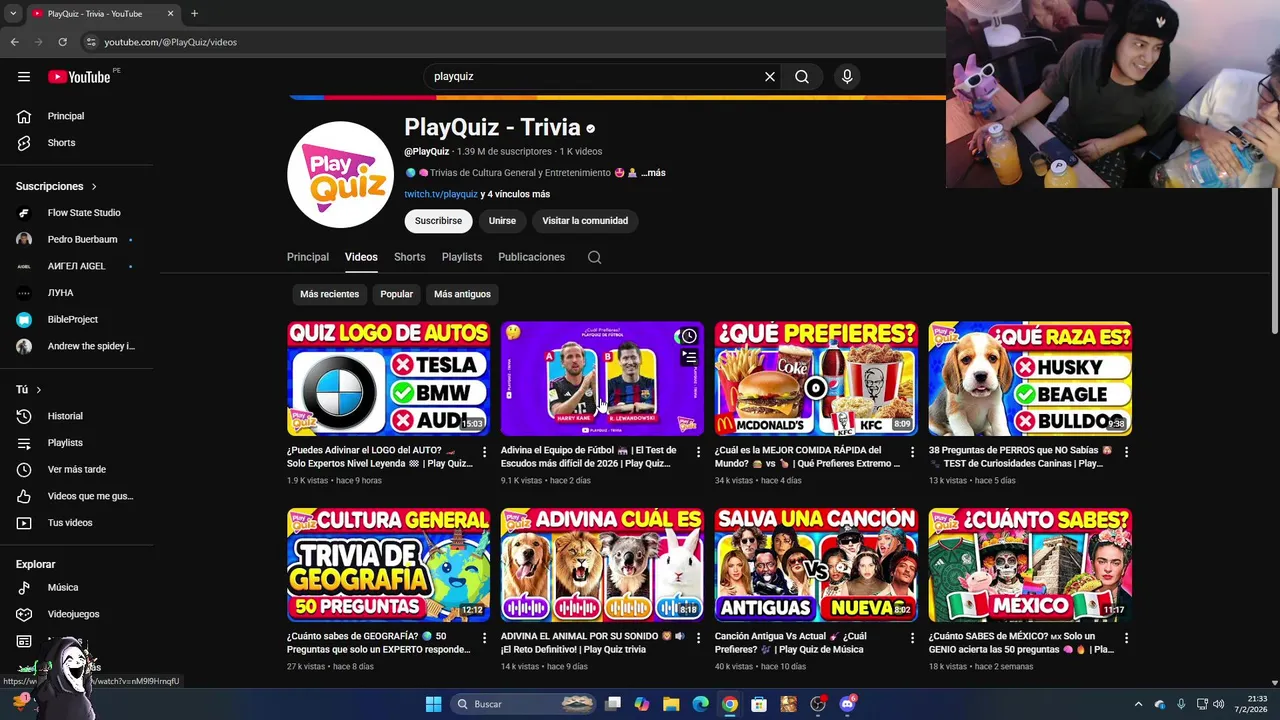The height and width of the screenshot is (720, 1280).
Task: Open the browser tab list dropdown
Action: (x=13, y=13)
